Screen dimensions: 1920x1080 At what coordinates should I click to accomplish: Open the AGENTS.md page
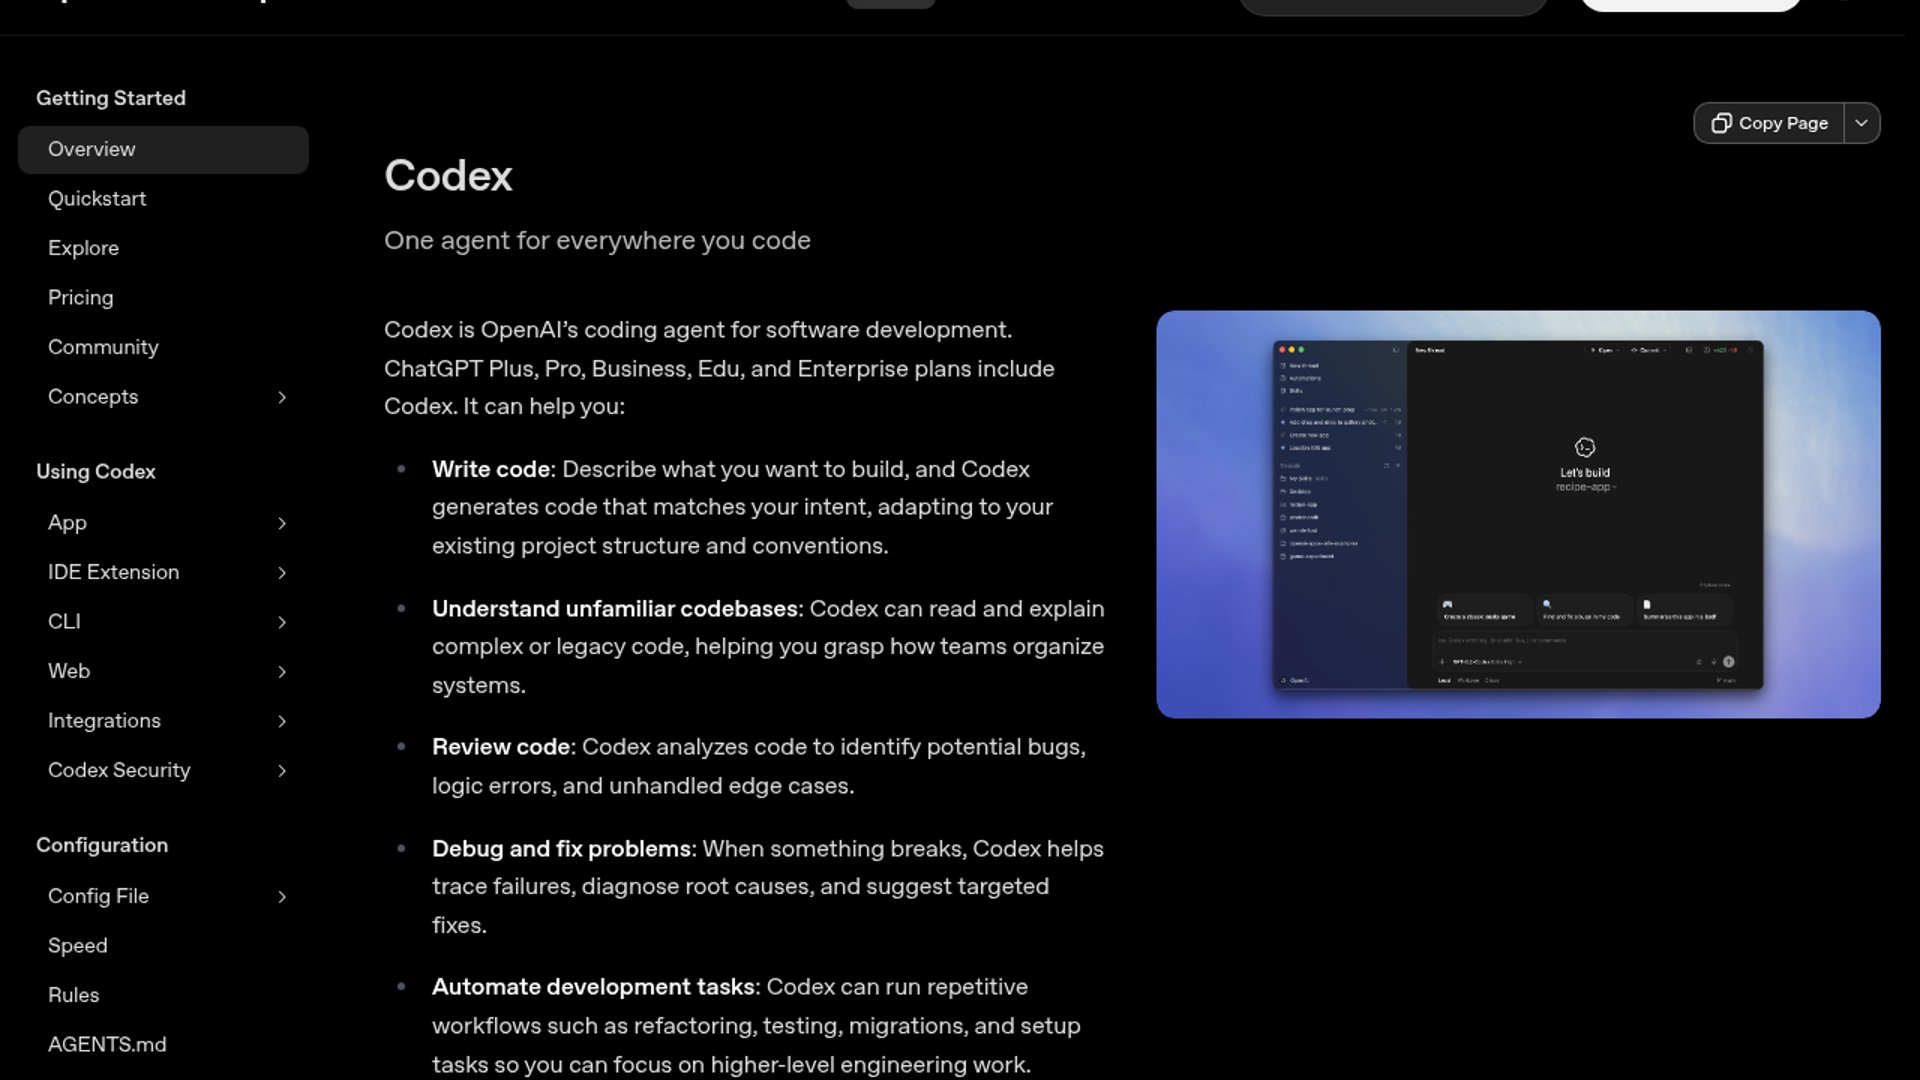107,1044
